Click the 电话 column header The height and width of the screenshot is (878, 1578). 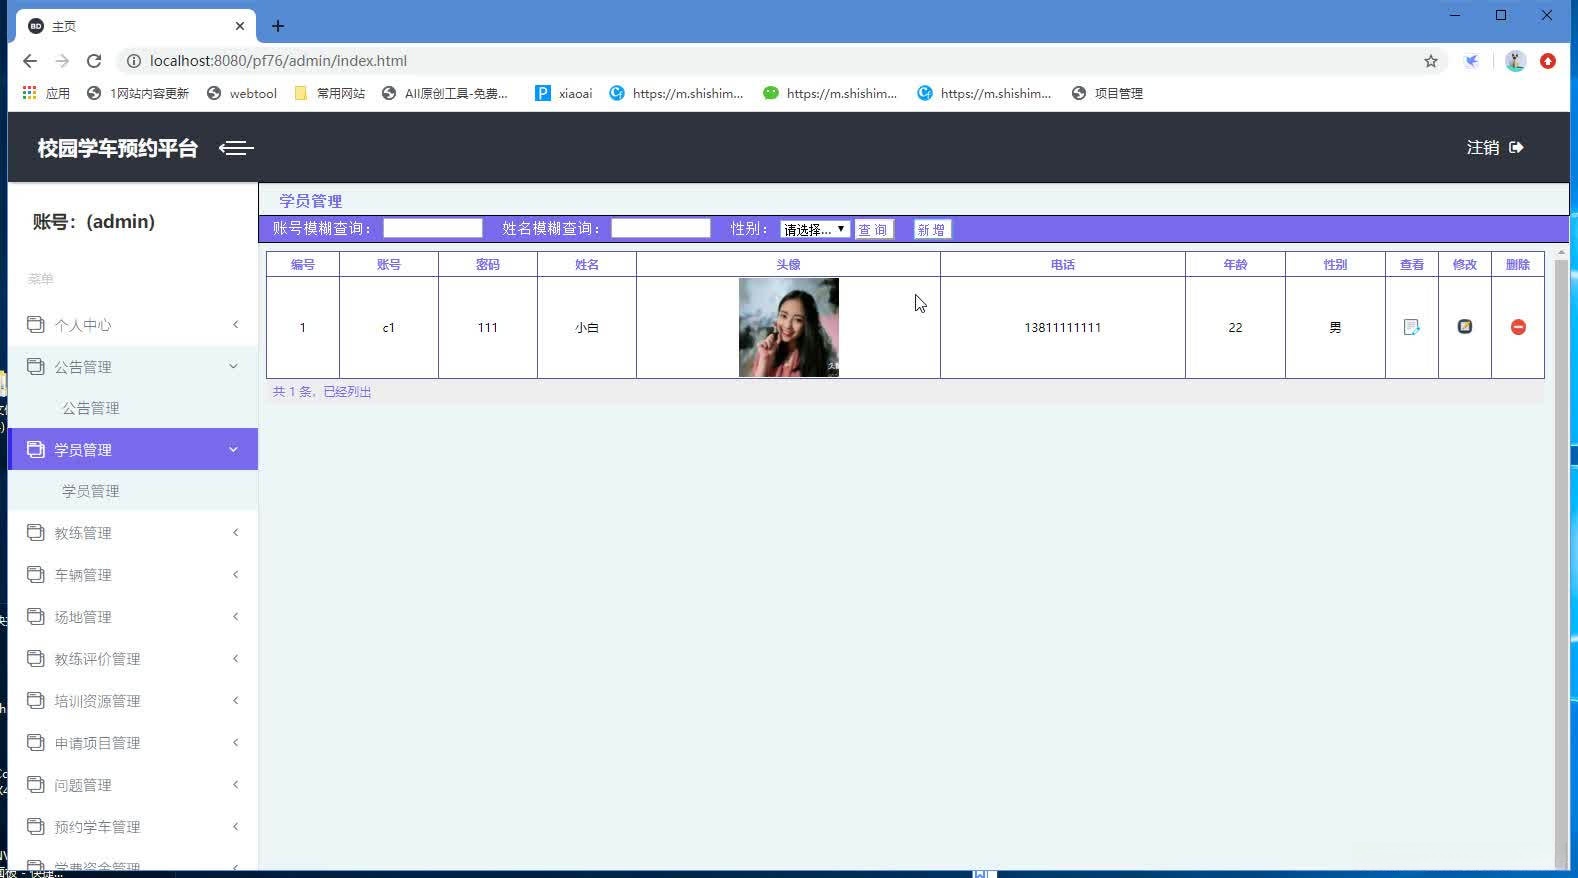(x=1062, y=264)
